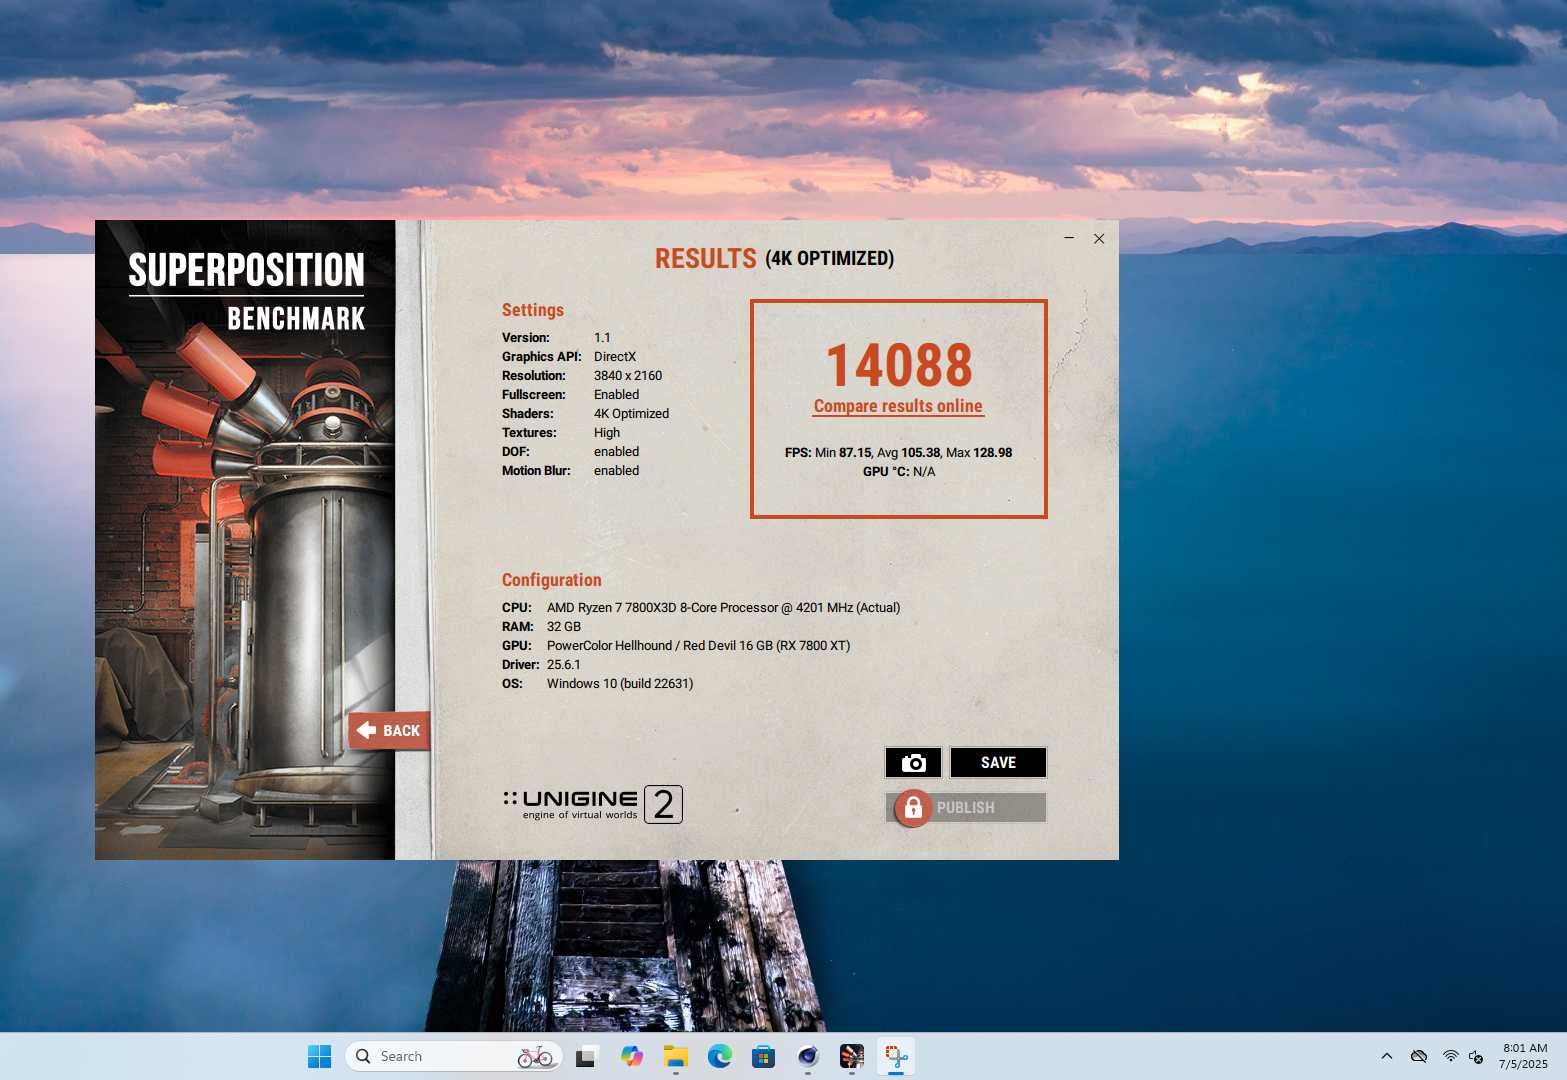1567x1080 pixels.
Task: Close the Superposition Benchmark window
Action: click(x=1099, y=238)
